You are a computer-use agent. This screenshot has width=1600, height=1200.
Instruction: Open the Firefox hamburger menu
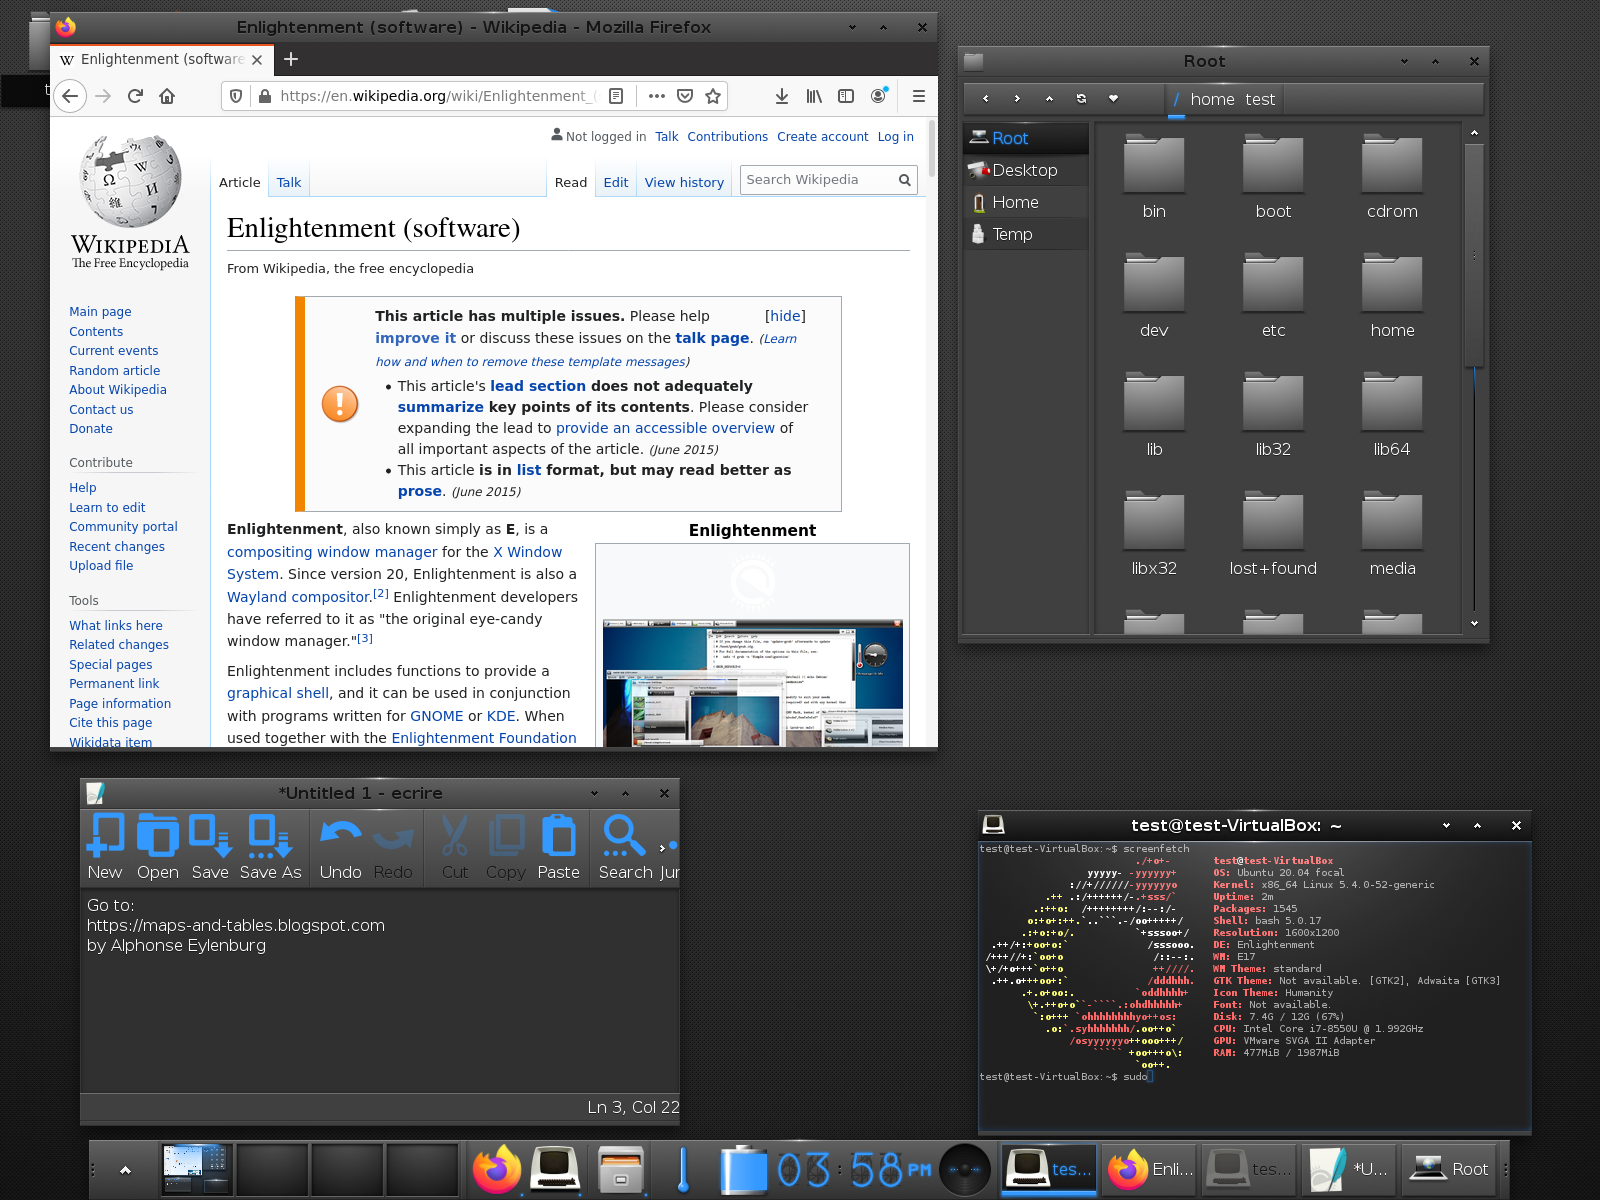918,96
